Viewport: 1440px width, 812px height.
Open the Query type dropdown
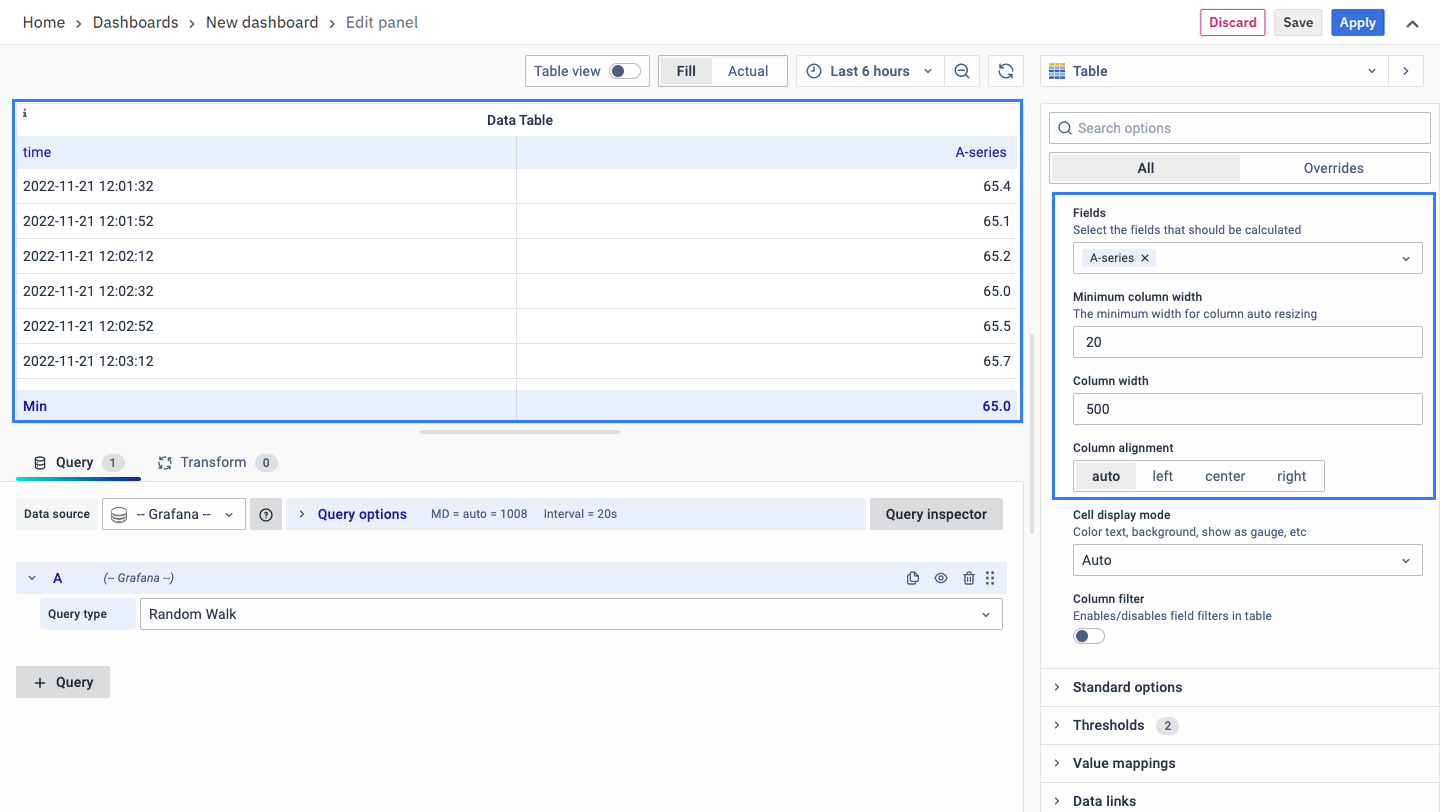tap(570, 614)
